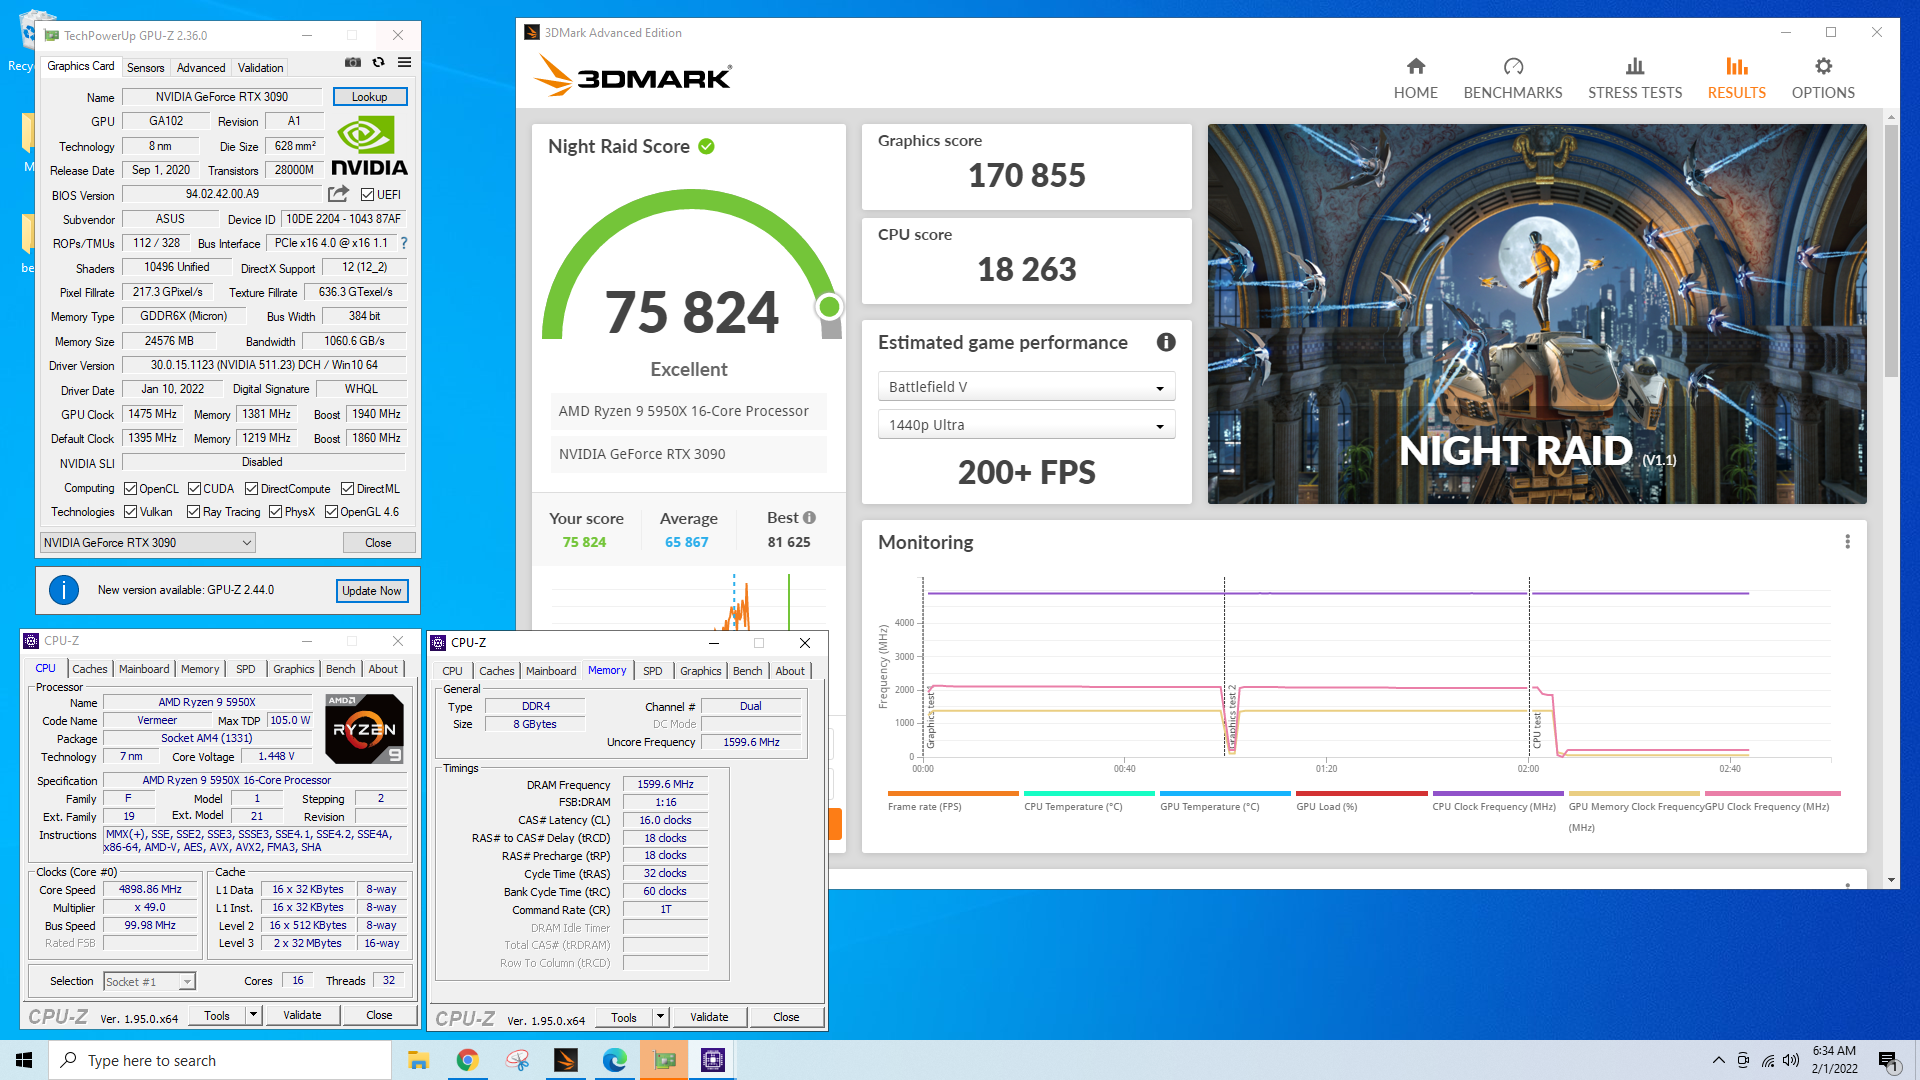Screen dimensions: 1920x1080
Task: Click info icon next to Best score
Action: [809, 518]
